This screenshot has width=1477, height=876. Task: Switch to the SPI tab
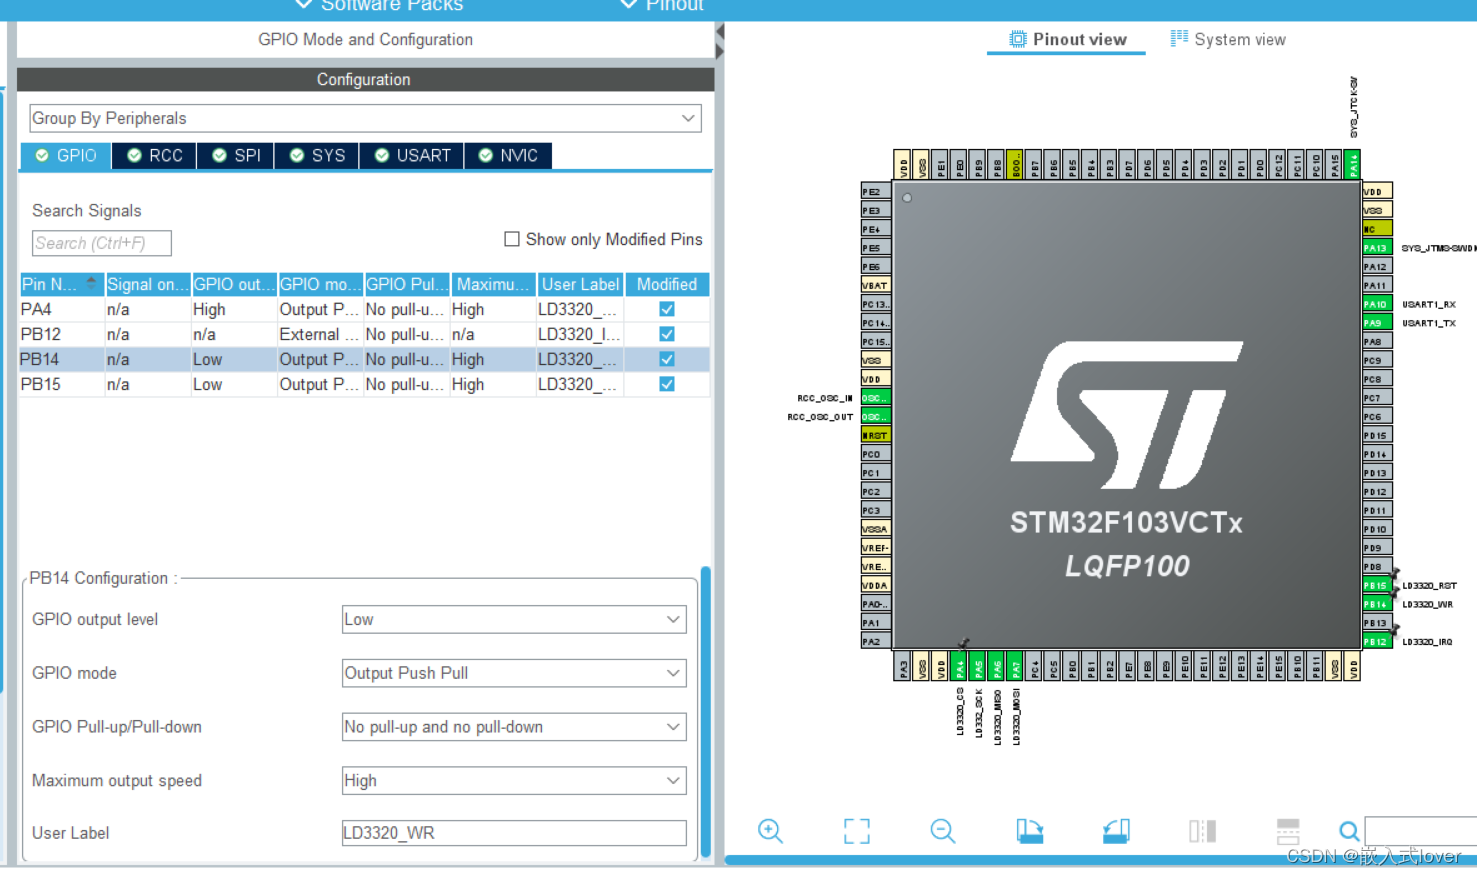[236, 155]
